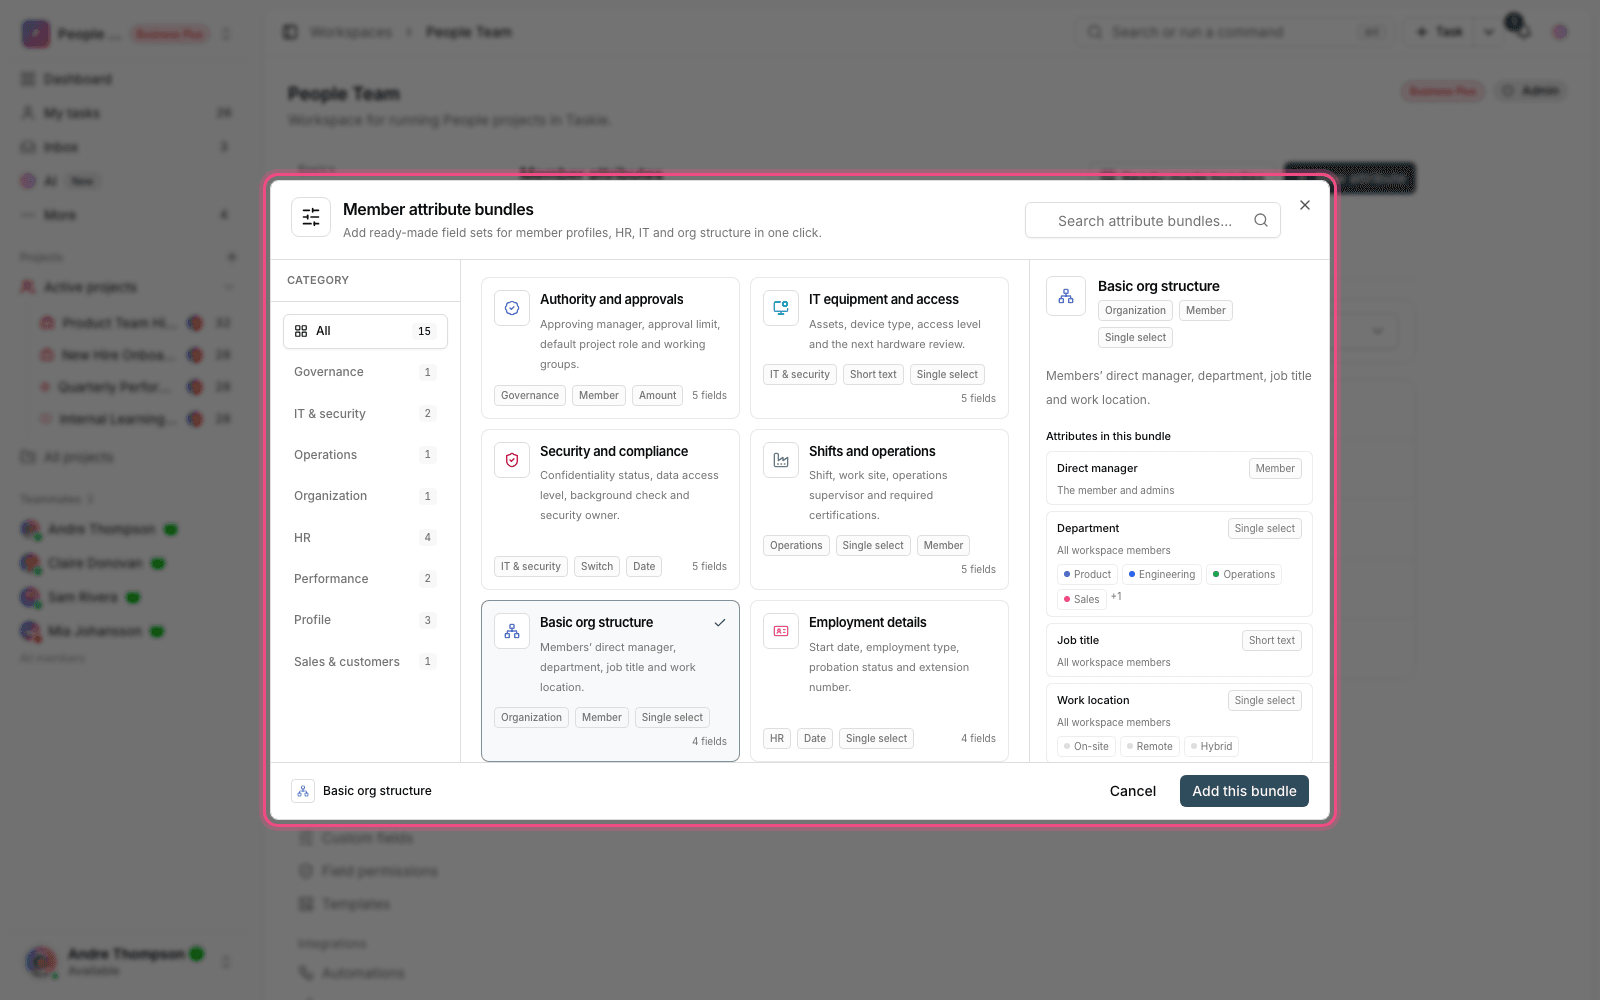Click the Security and compliance shield icon

512,460
